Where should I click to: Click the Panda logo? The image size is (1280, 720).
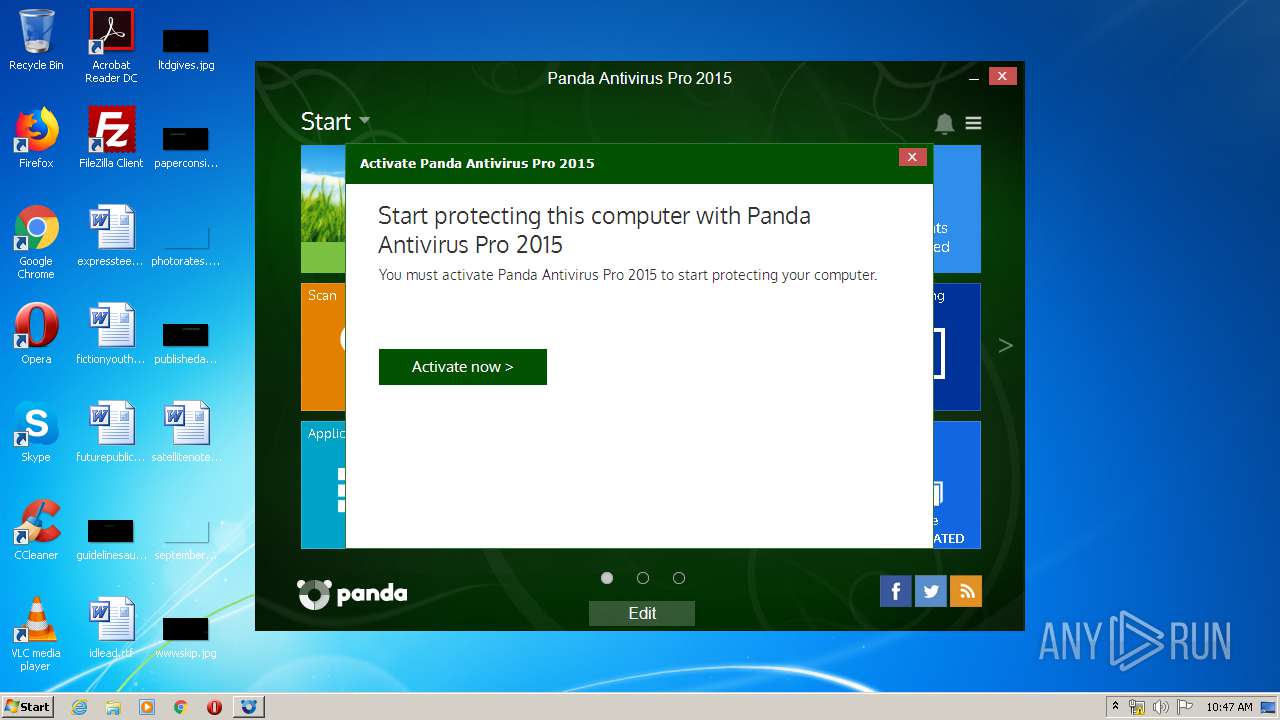coord(352,594)
